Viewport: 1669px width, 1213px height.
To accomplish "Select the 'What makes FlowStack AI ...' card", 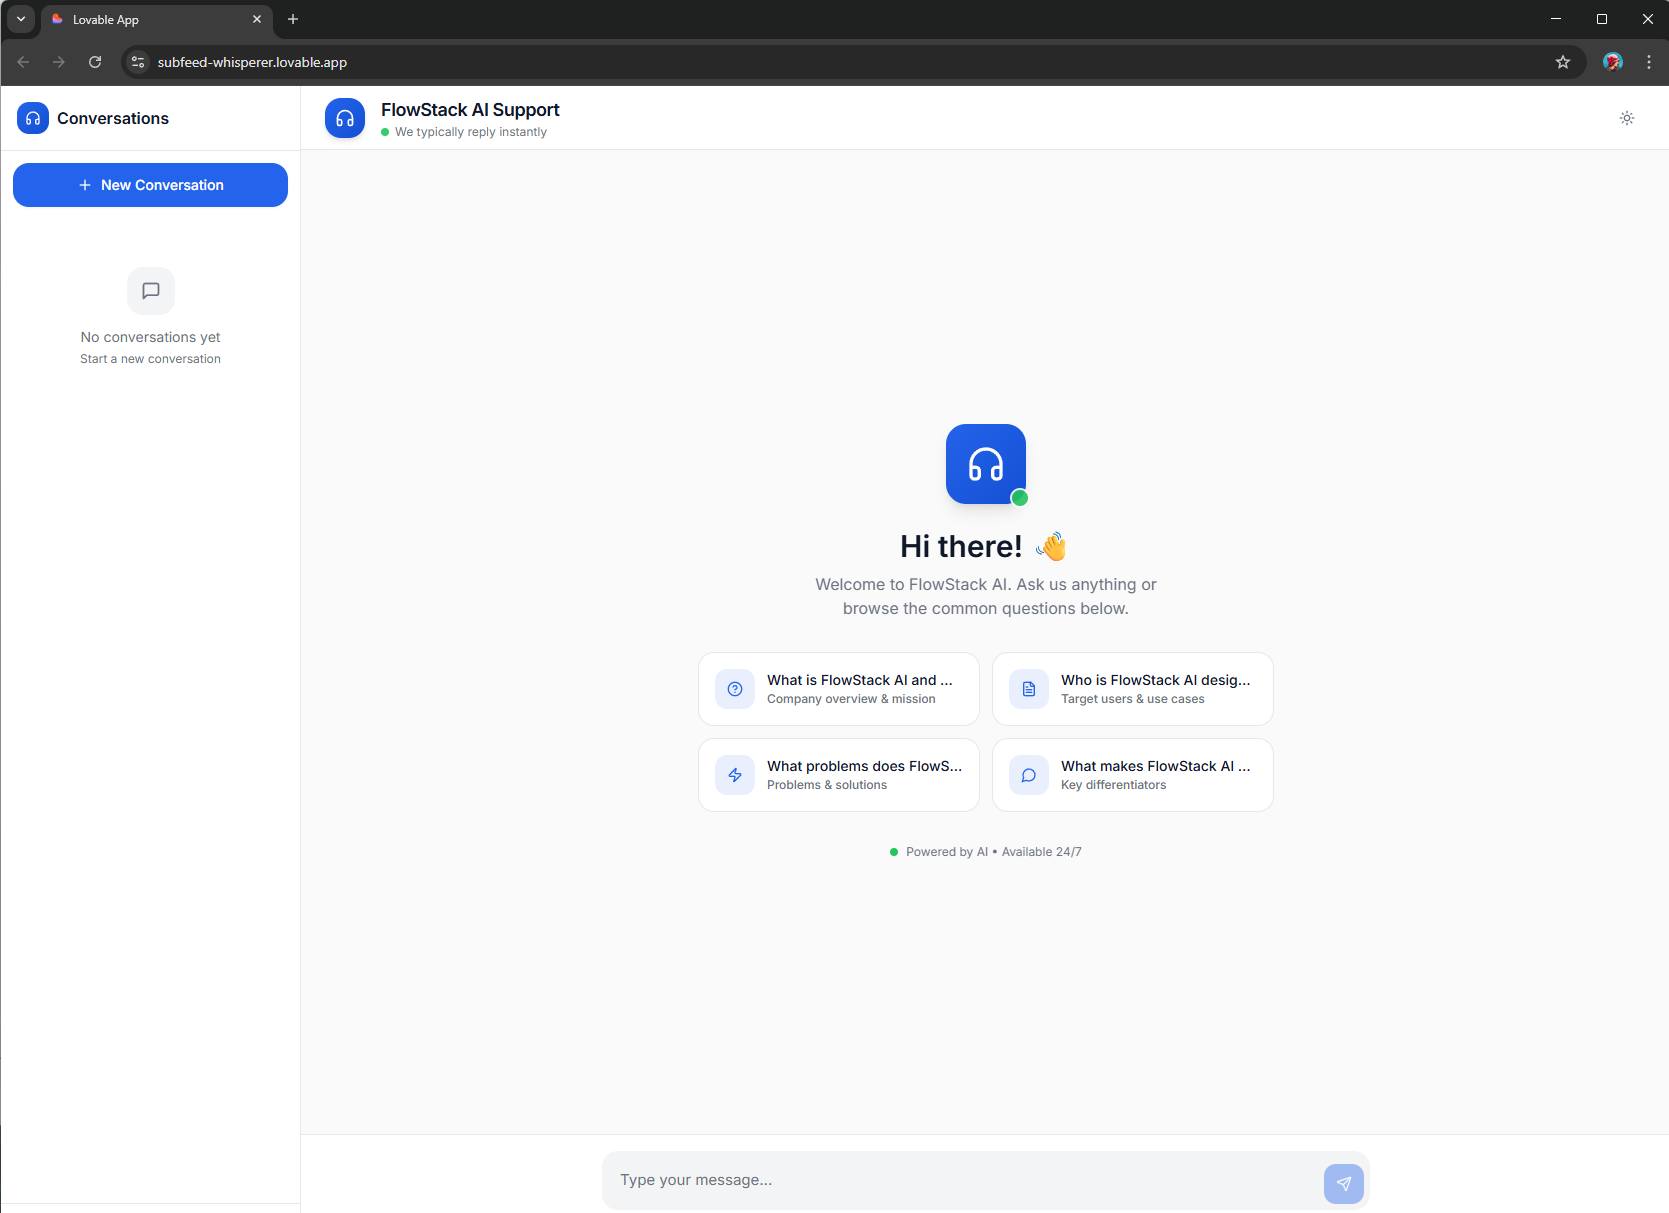I will coord(1133,775).
